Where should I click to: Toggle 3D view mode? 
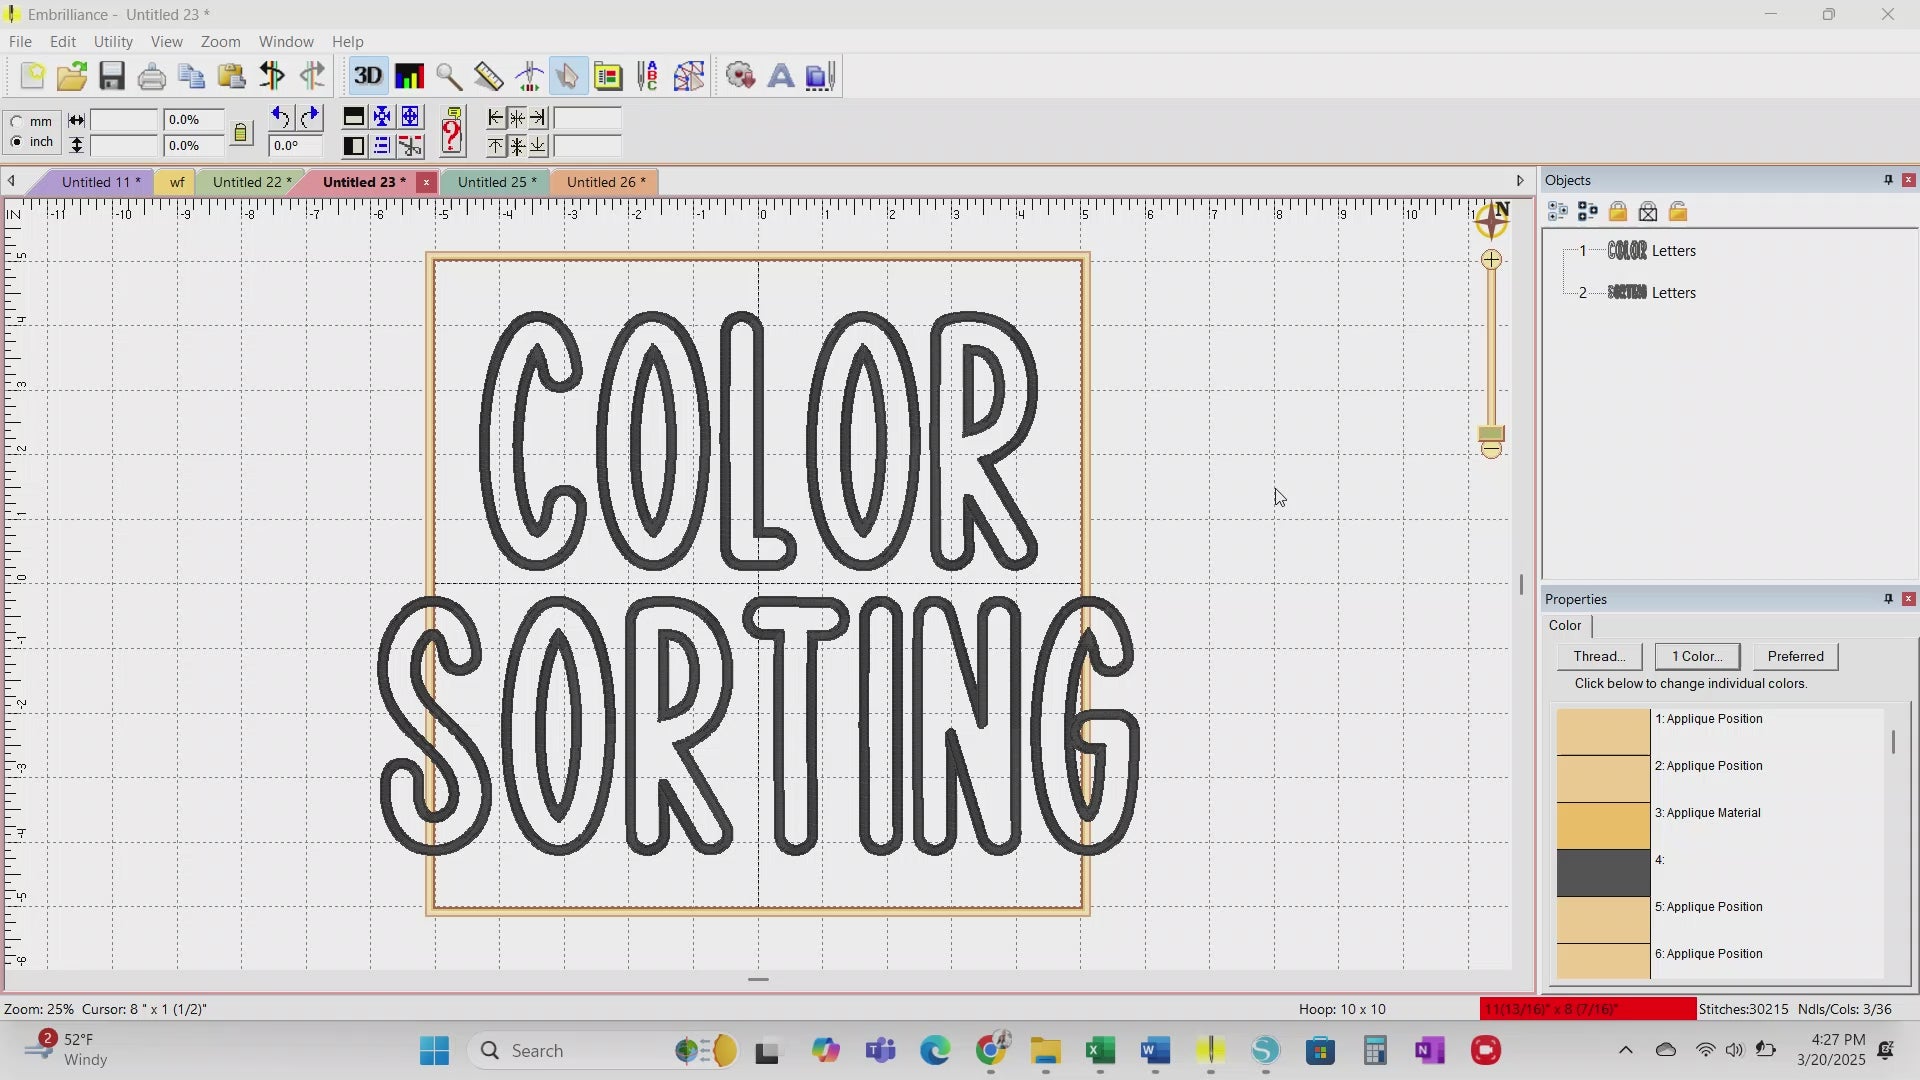coord(368,76)
